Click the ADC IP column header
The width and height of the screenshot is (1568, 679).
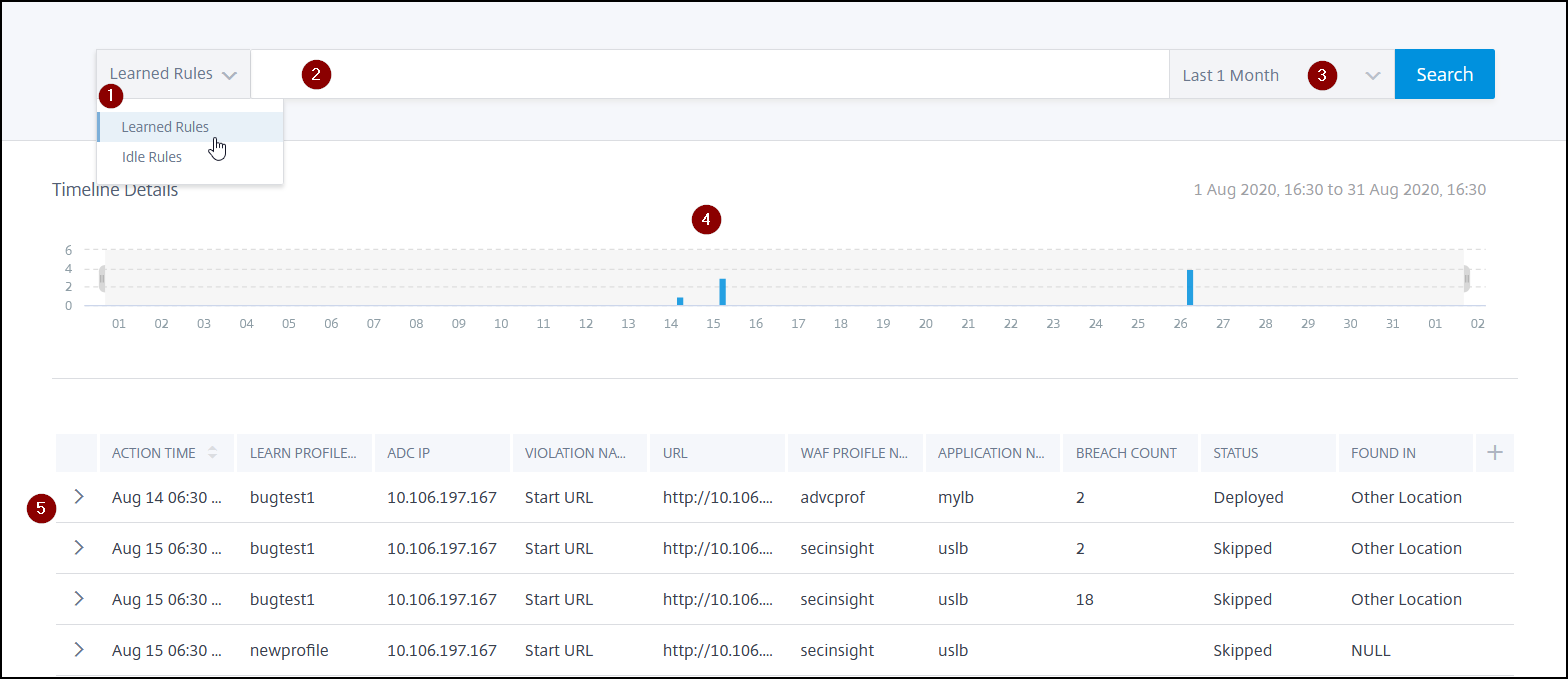442,453
